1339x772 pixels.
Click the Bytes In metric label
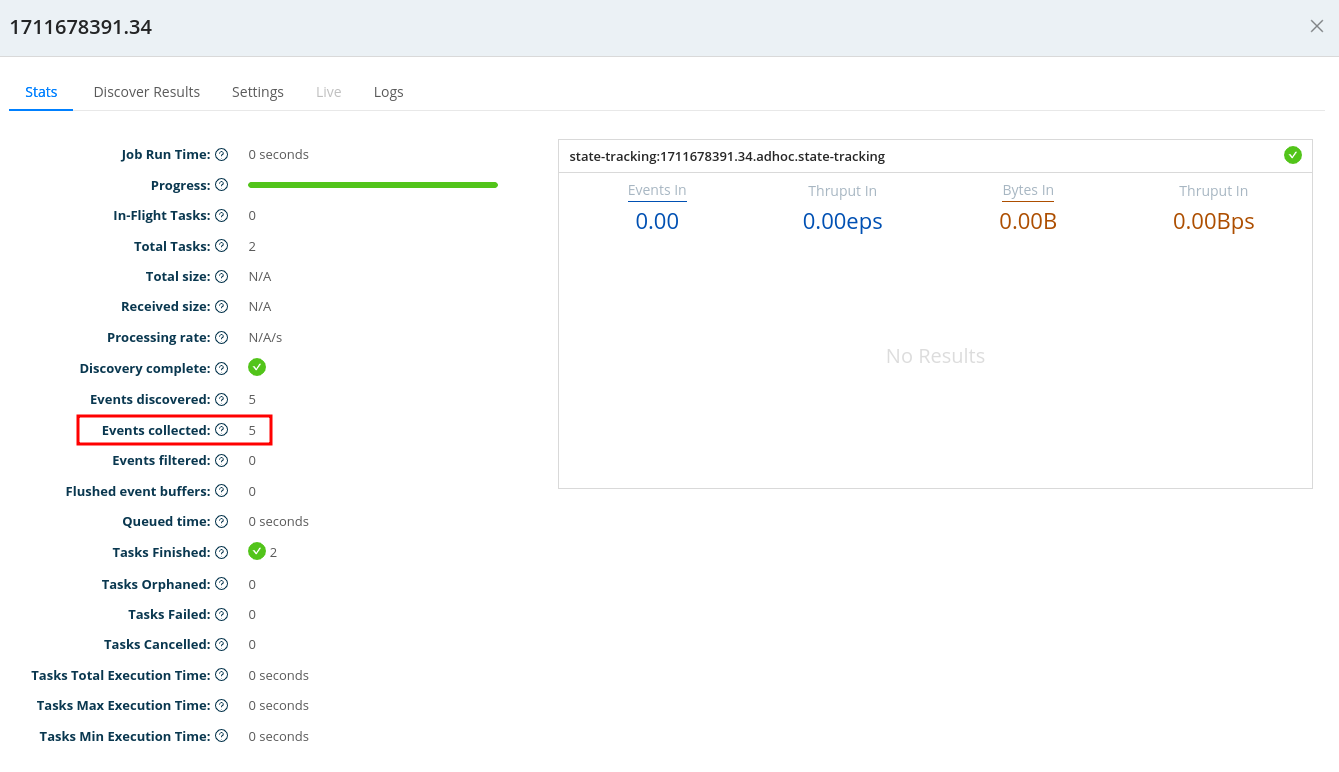[1027, 191]
